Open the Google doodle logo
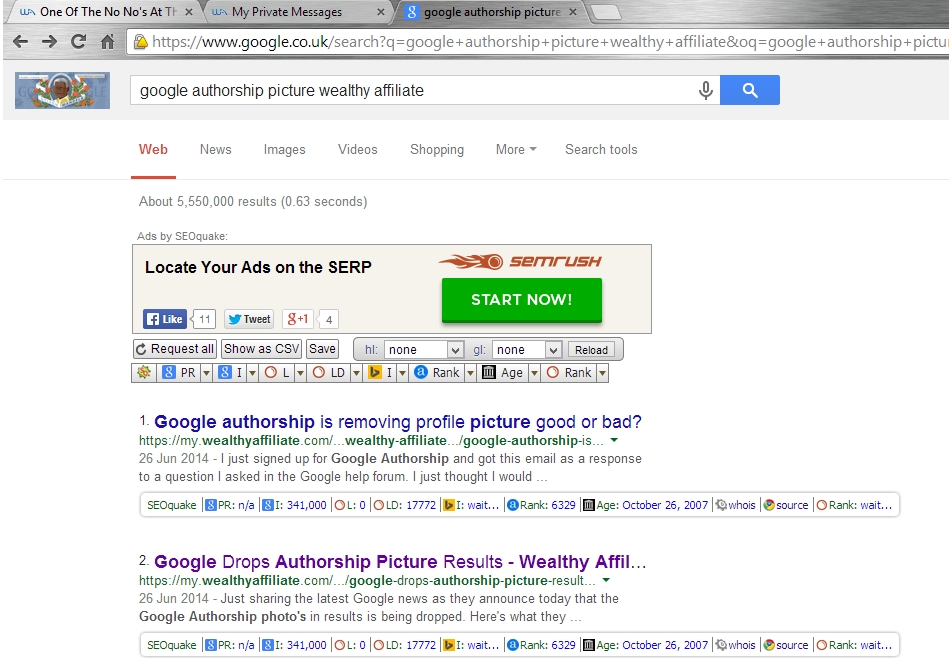 62,91
